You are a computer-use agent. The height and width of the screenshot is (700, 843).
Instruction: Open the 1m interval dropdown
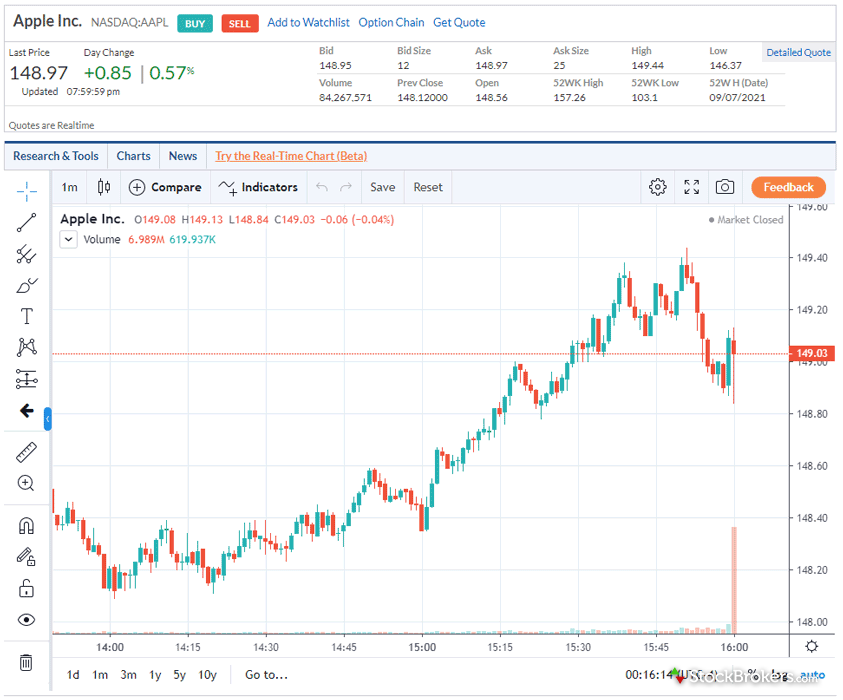click(x=69, y=187)
